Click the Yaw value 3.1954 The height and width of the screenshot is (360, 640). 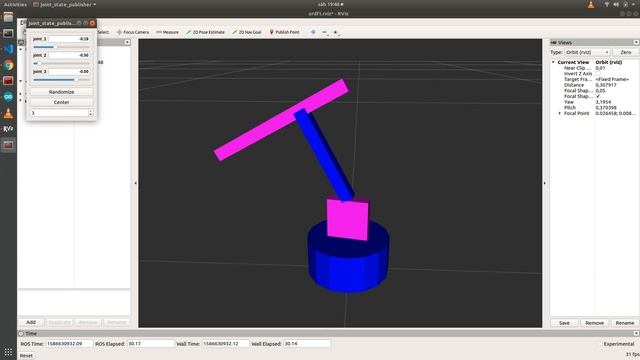click(603, 102)
